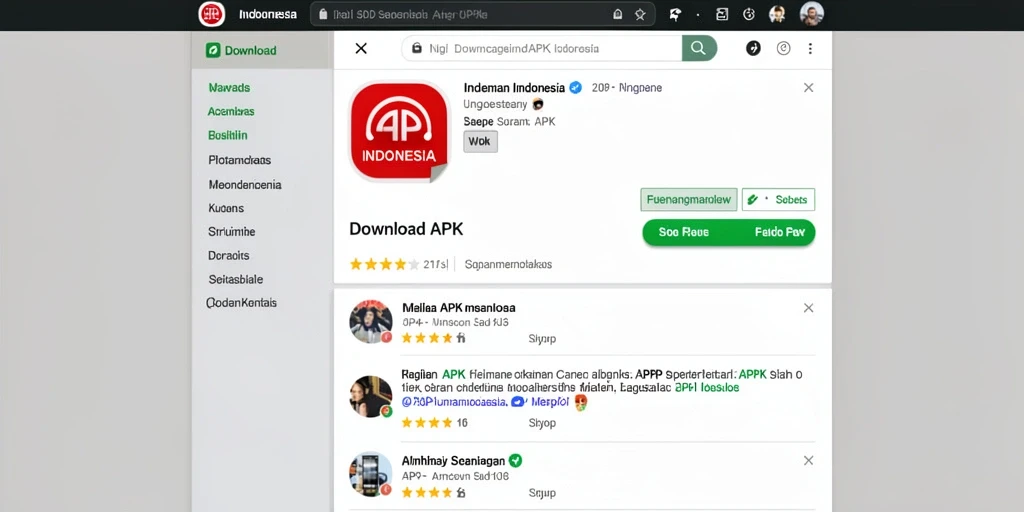Click Srjup in the Almhnay review
Image resolution: width=1024 pixels, height=512 pixels.
pyautogui.click(x=542, y=493)
